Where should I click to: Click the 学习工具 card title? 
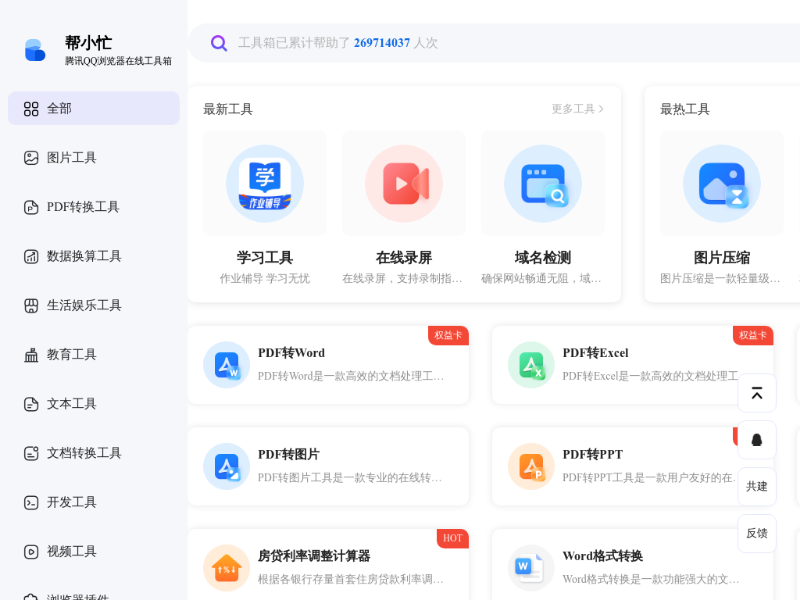[x=265, y=258]
